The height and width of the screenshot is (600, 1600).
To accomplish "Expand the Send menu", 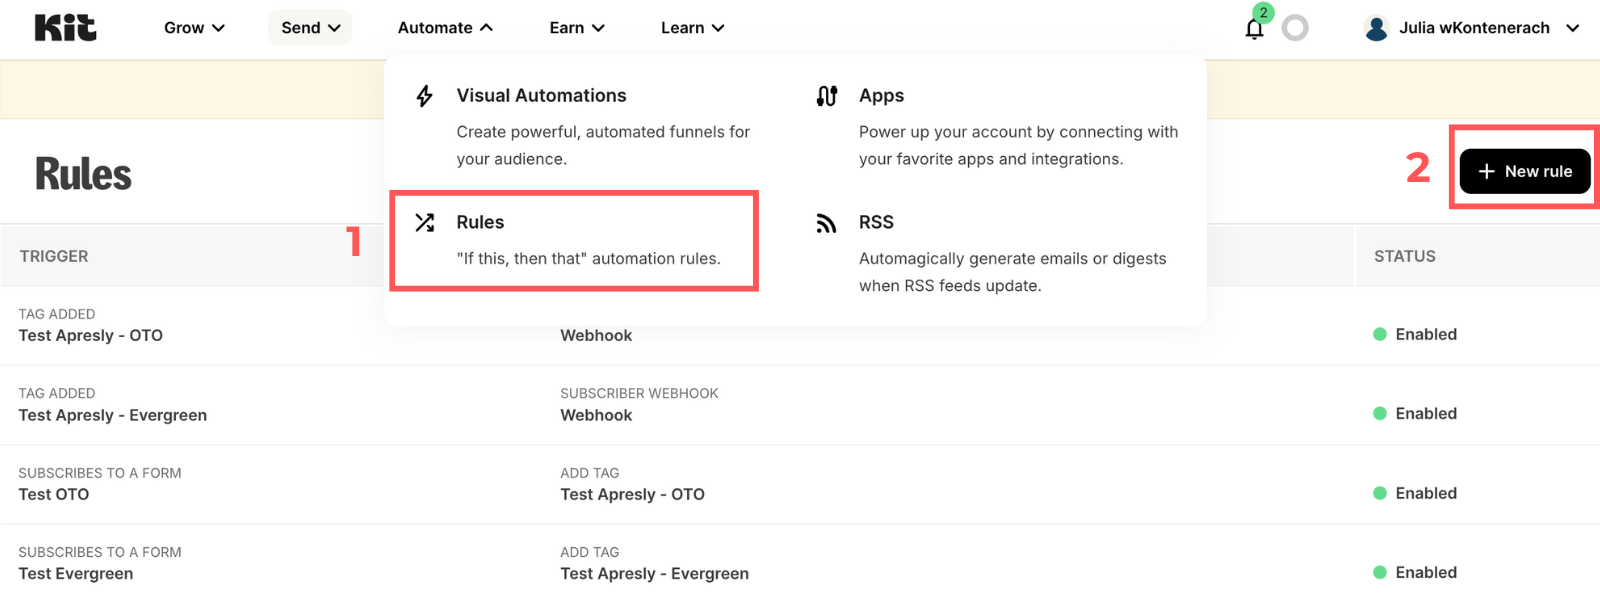I will click(x=310, y=28).
